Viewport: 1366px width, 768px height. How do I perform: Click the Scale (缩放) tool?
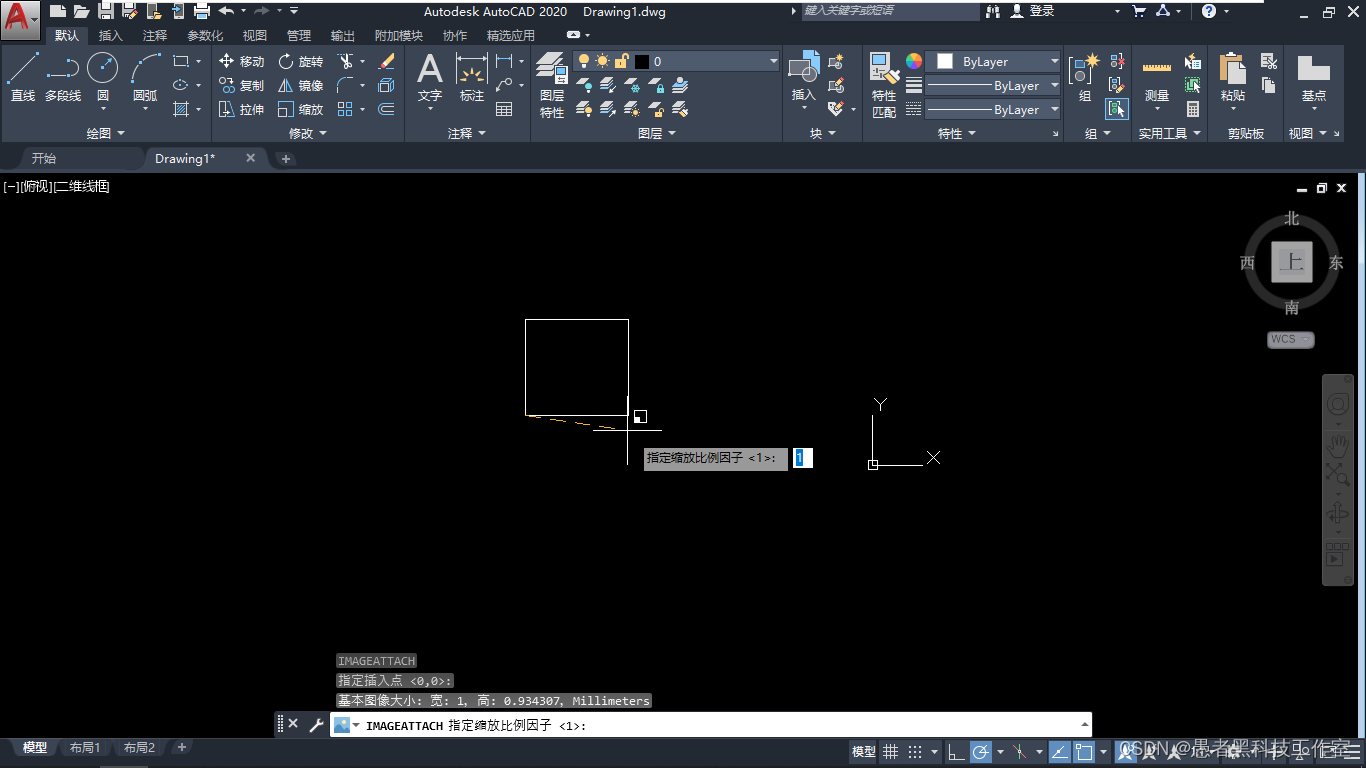click(x=301, y=109)
